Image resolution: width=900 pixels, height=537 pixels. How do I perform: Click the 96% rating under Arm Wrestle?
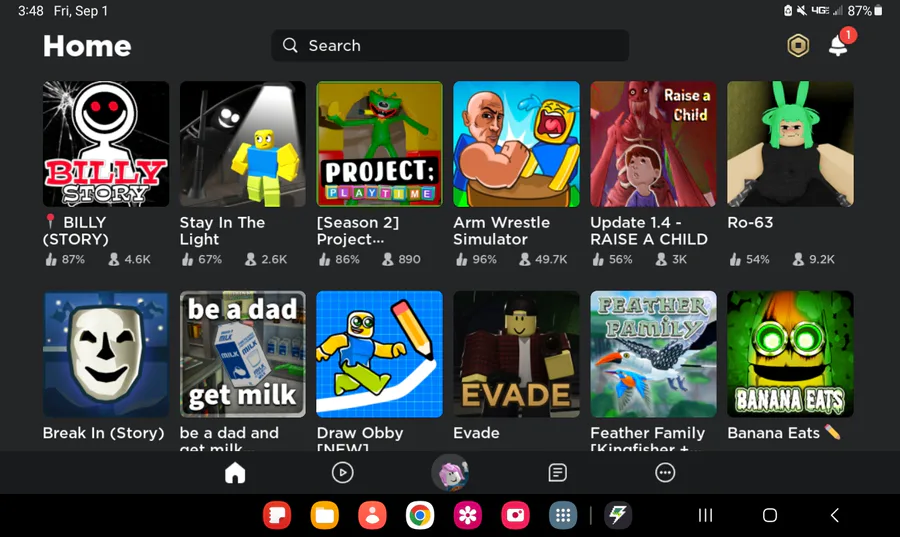tap(476, 259)
